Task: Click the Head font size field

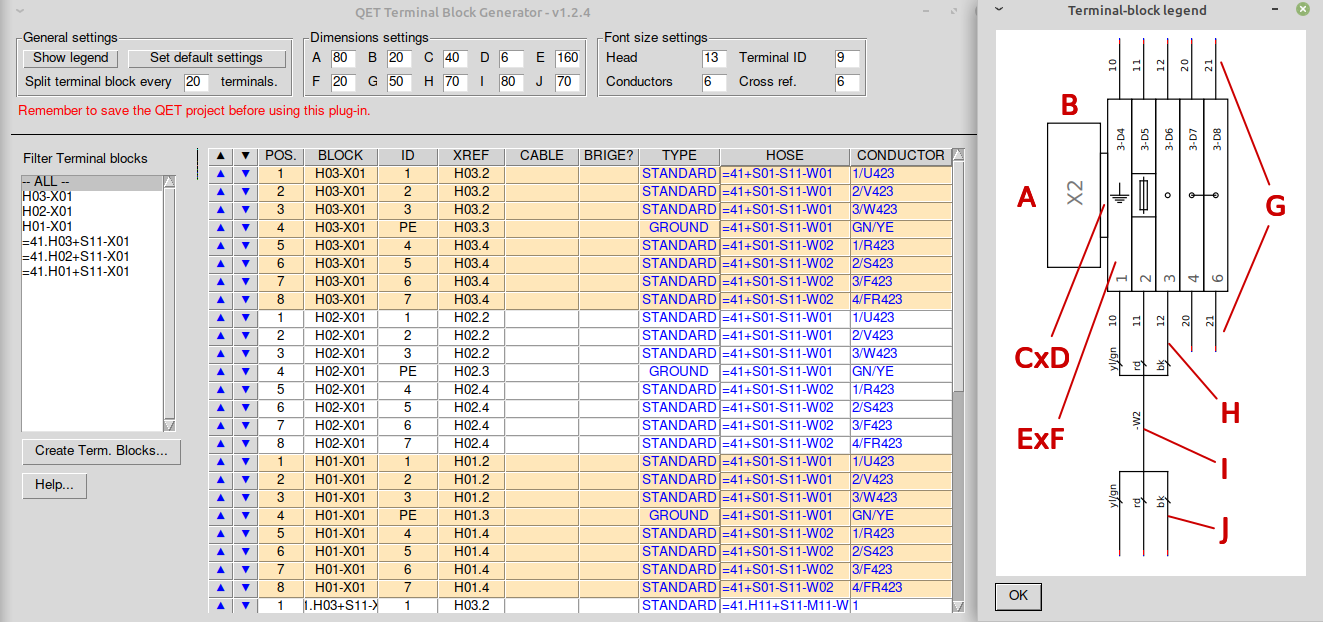Action: (x=714, y=58)
